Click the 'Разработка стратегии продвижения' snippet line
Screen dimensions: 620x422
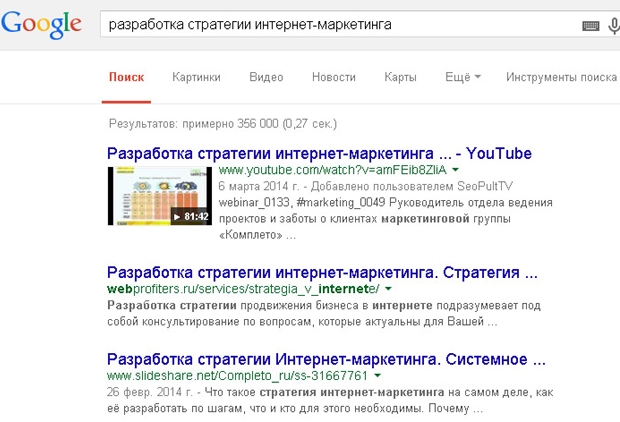point(324,306)
